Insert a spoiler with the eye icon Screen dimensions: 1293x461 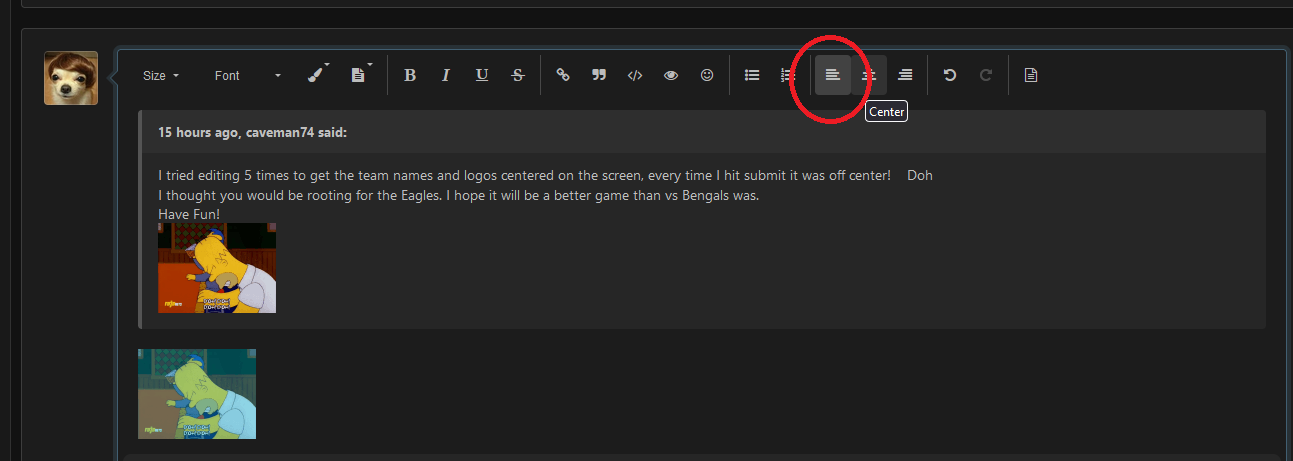point(671,75)
